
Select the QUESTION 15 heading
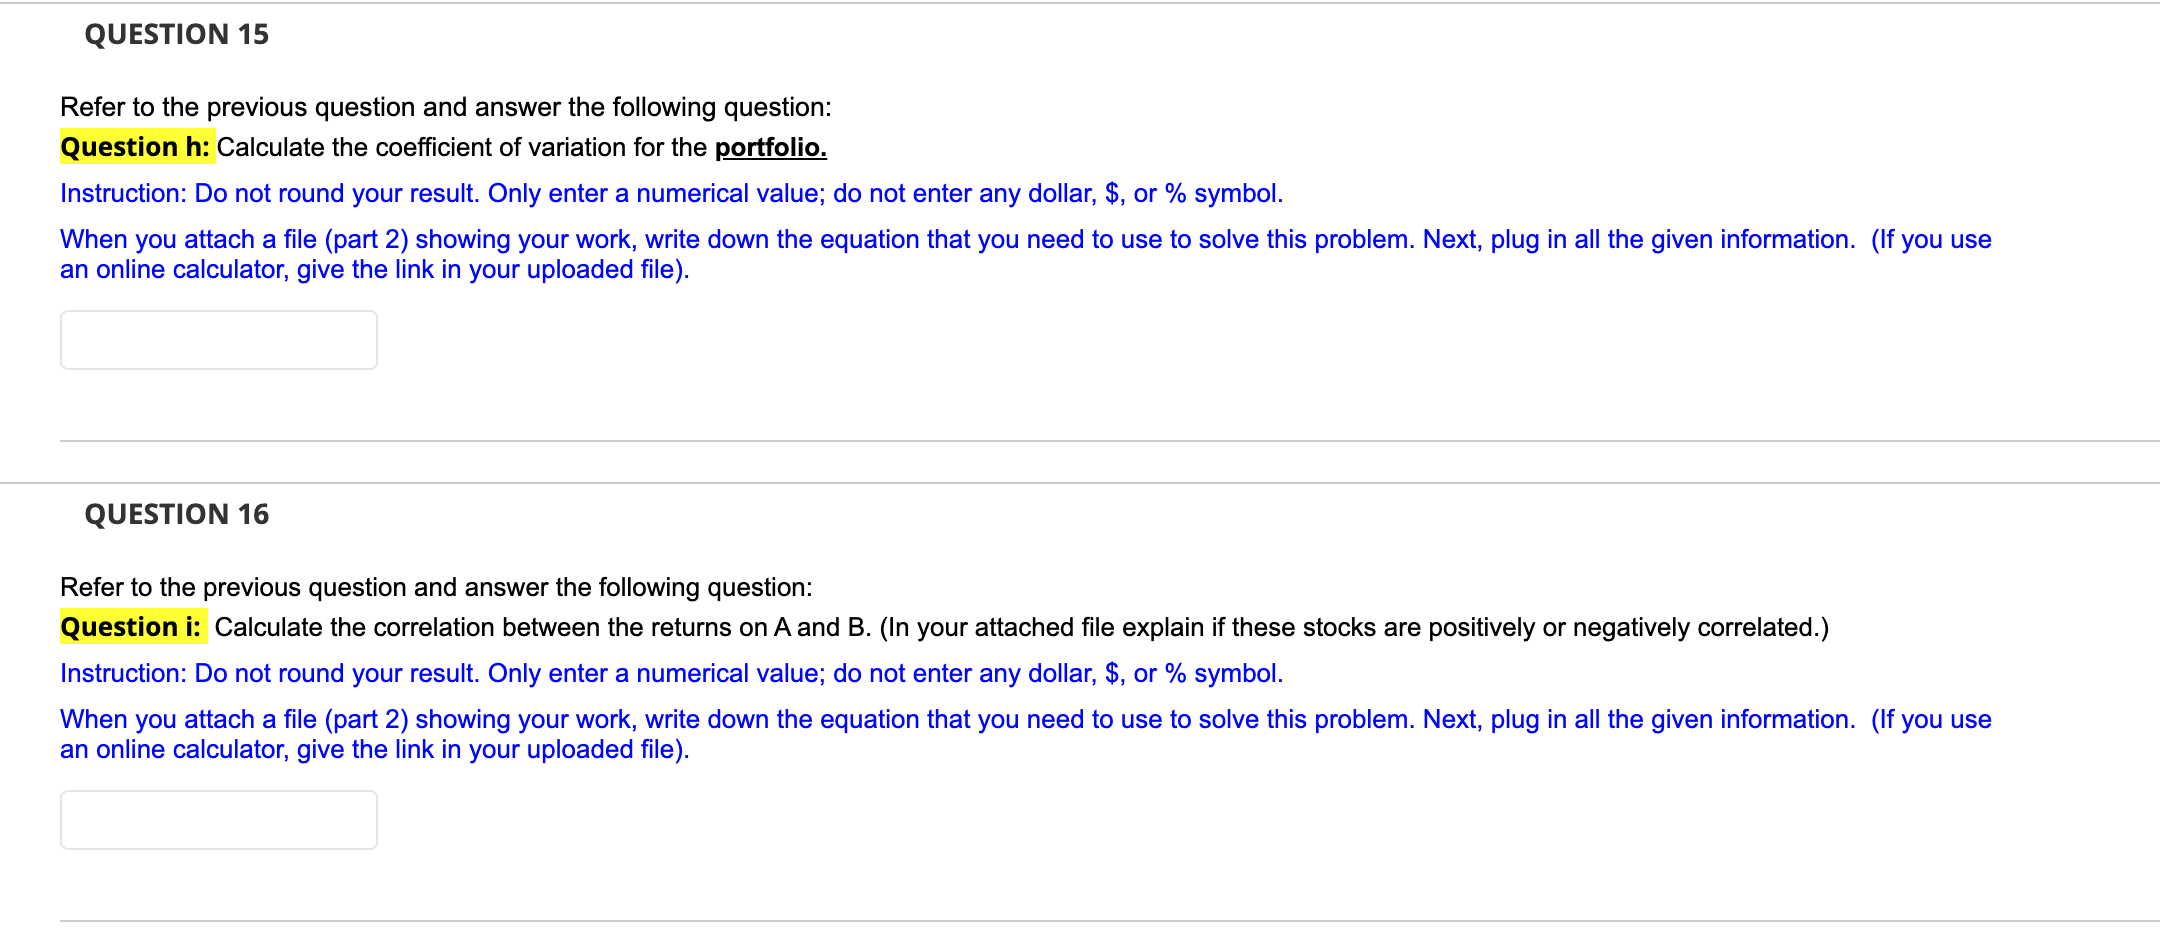175,34
